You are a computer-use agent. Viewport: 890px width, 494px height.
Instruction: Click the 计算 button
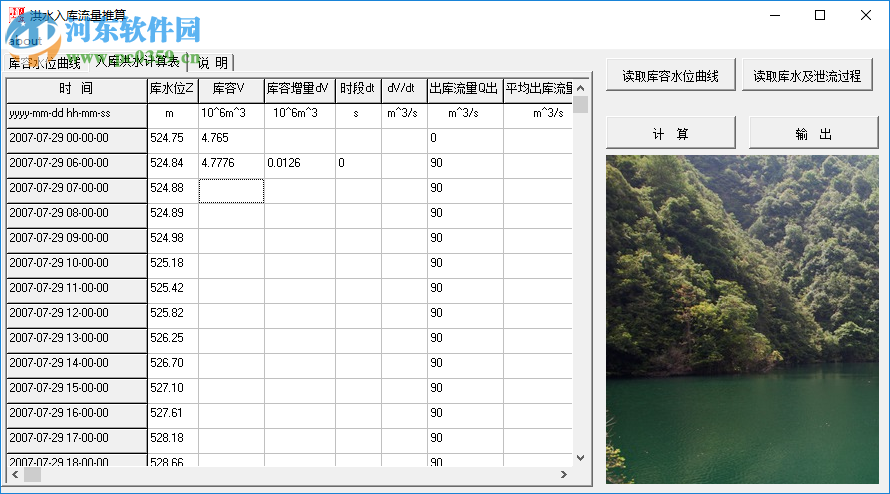pos(670,134)
